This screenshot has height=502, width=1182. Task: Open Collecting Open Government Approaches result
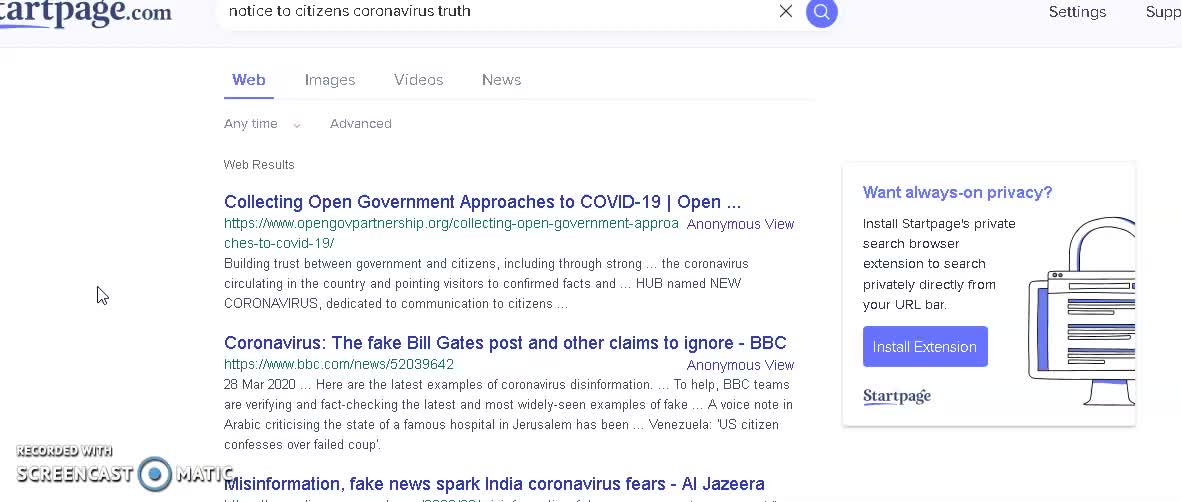point(482,202)
